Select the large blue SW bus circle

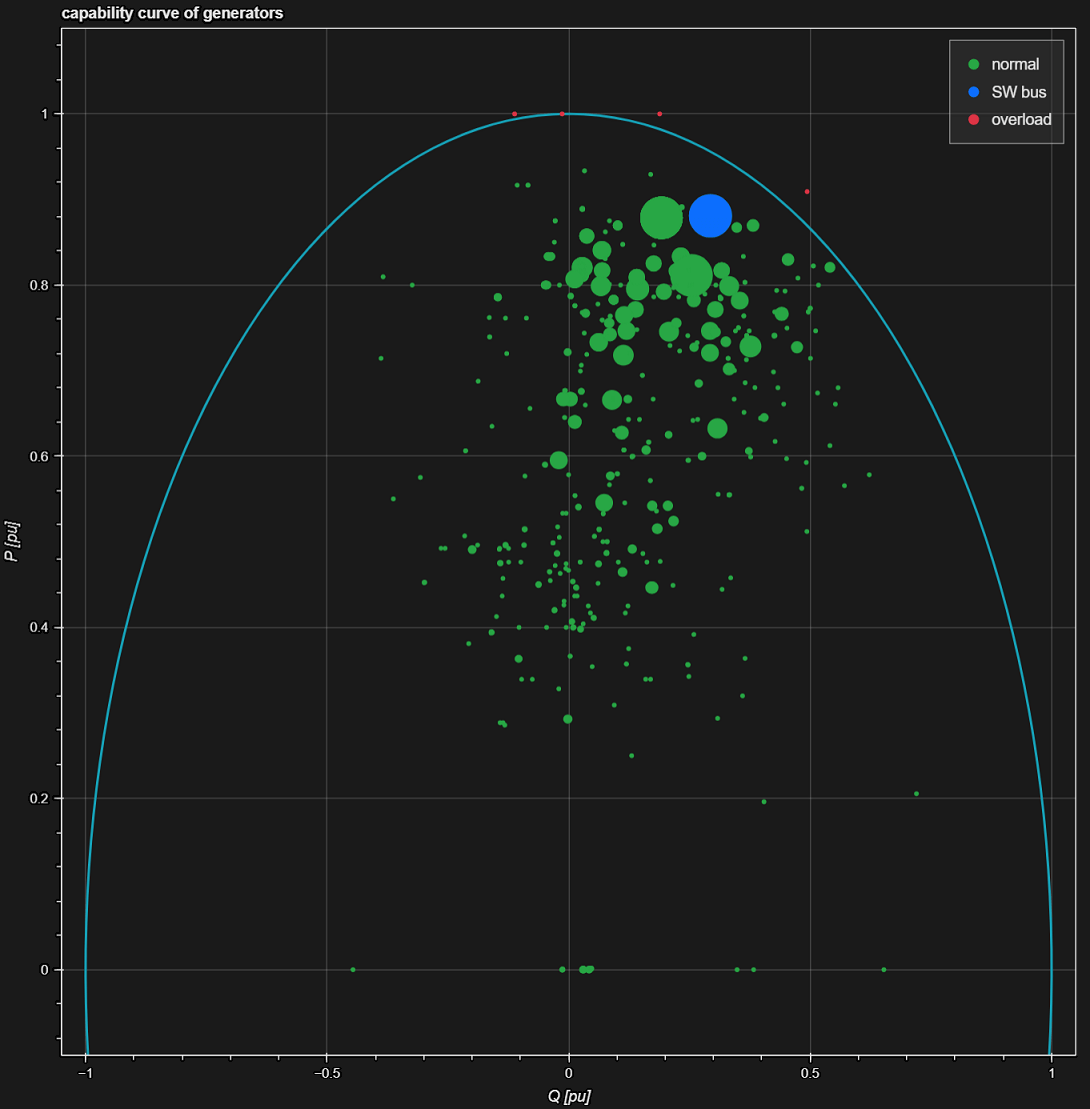pyautogui.click(x=710, y=216)
